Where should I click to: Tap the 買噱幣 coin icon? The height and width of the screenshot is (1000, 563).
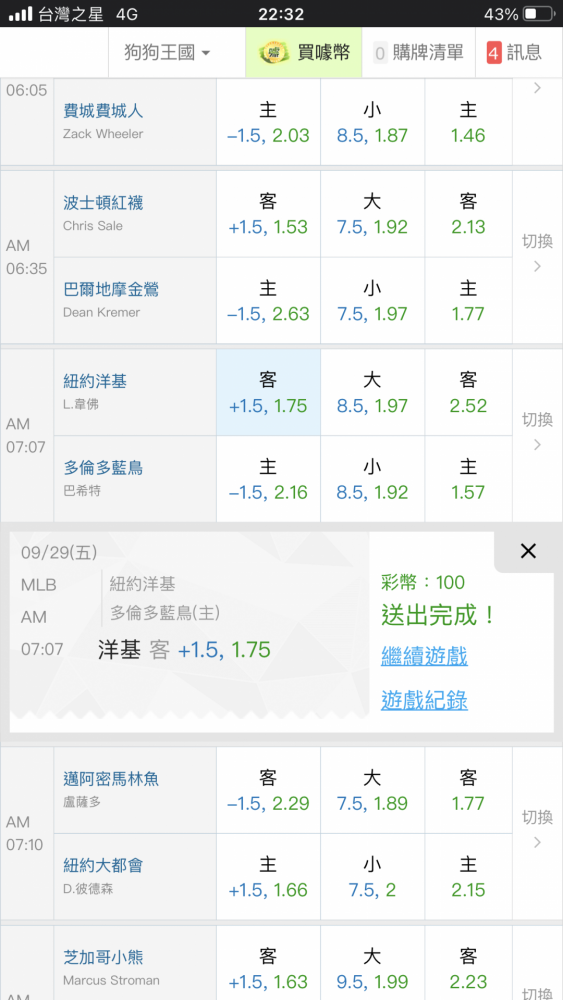pyautogui.click(x=274, y=52)
